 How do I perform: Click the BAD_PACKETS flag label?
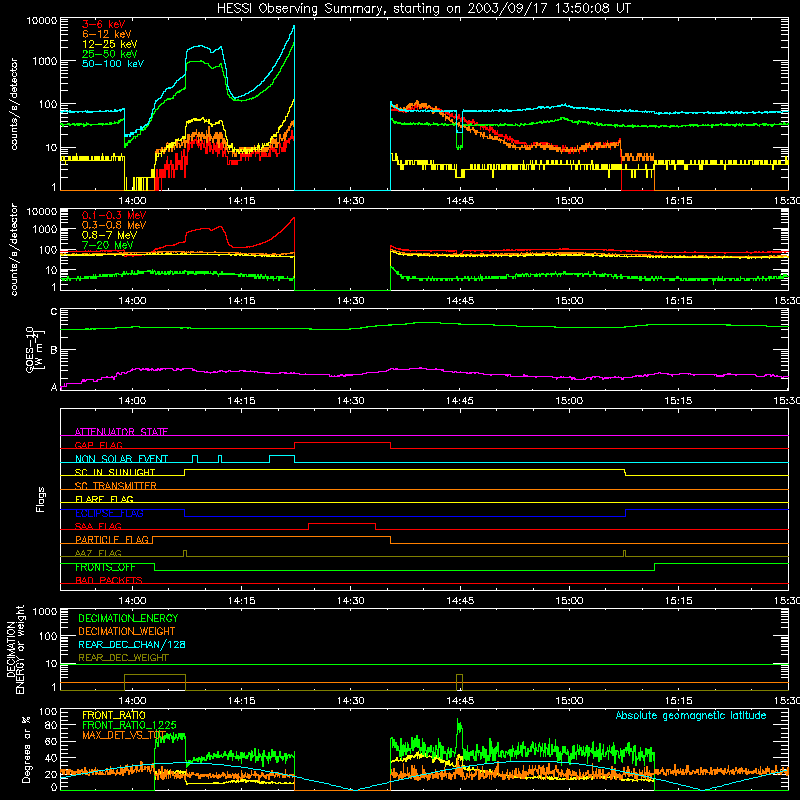[x=109, y=580]
